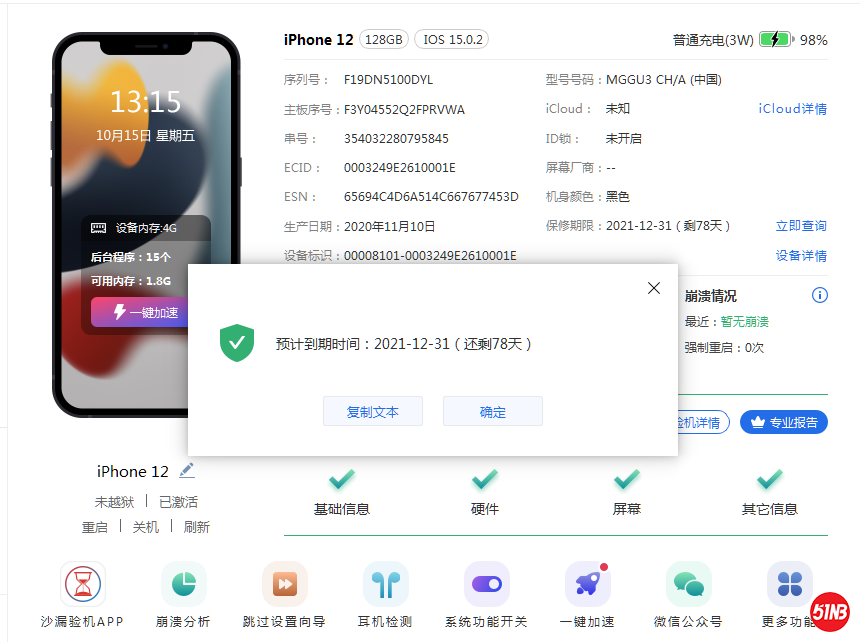
Task: Click the 关机 link
Action: (x=146, y=527)
